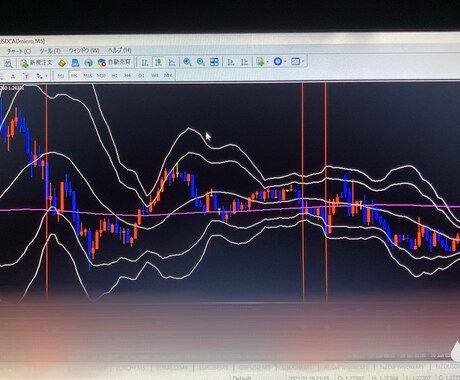Click the '2021.01.19 21:25' status bar entry
The height and width of the screenshot is (380, 460).
308,378
